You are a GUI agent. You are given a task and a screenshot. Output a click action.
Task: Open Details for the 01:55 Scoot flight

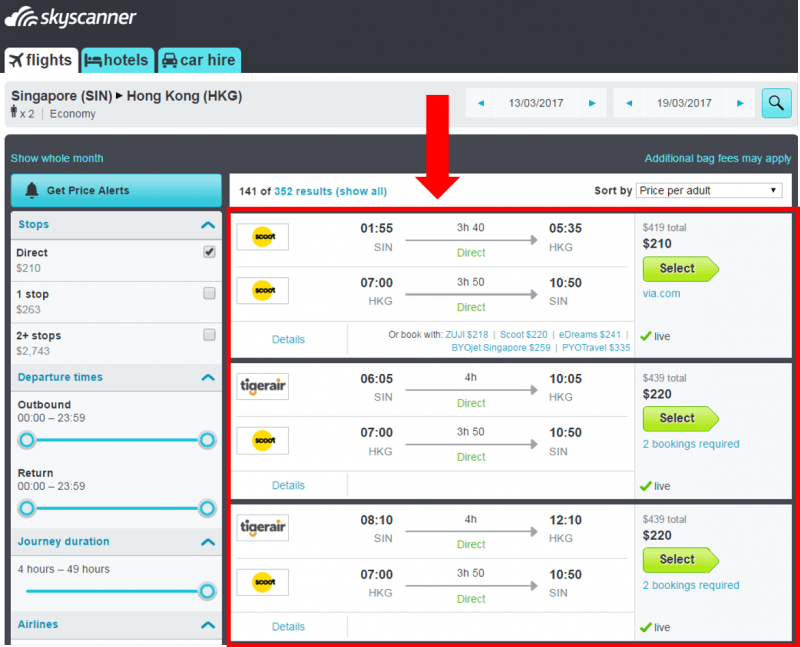coord(288,339)
